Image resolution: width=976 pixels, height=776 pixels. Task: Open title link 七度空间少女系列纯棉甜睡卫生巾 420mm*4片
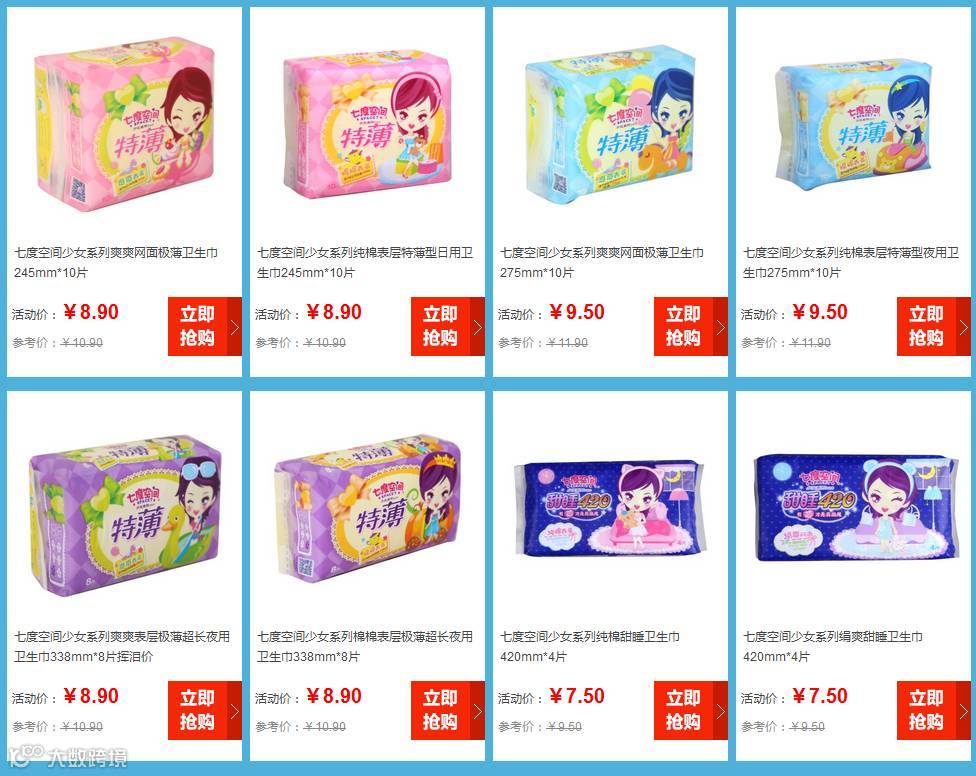click(x=589, y=646)
